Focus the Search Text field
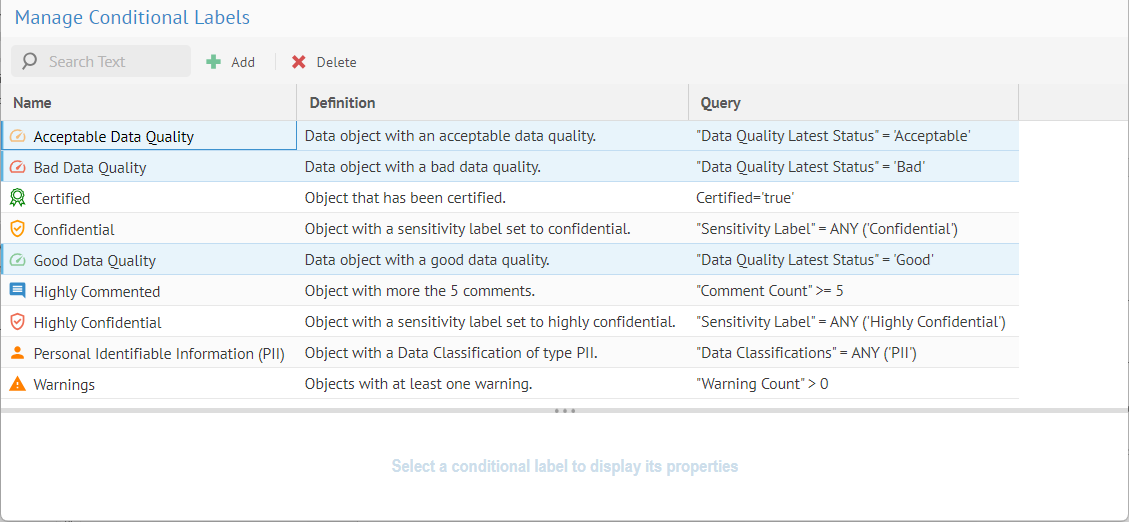 [110, 62]
